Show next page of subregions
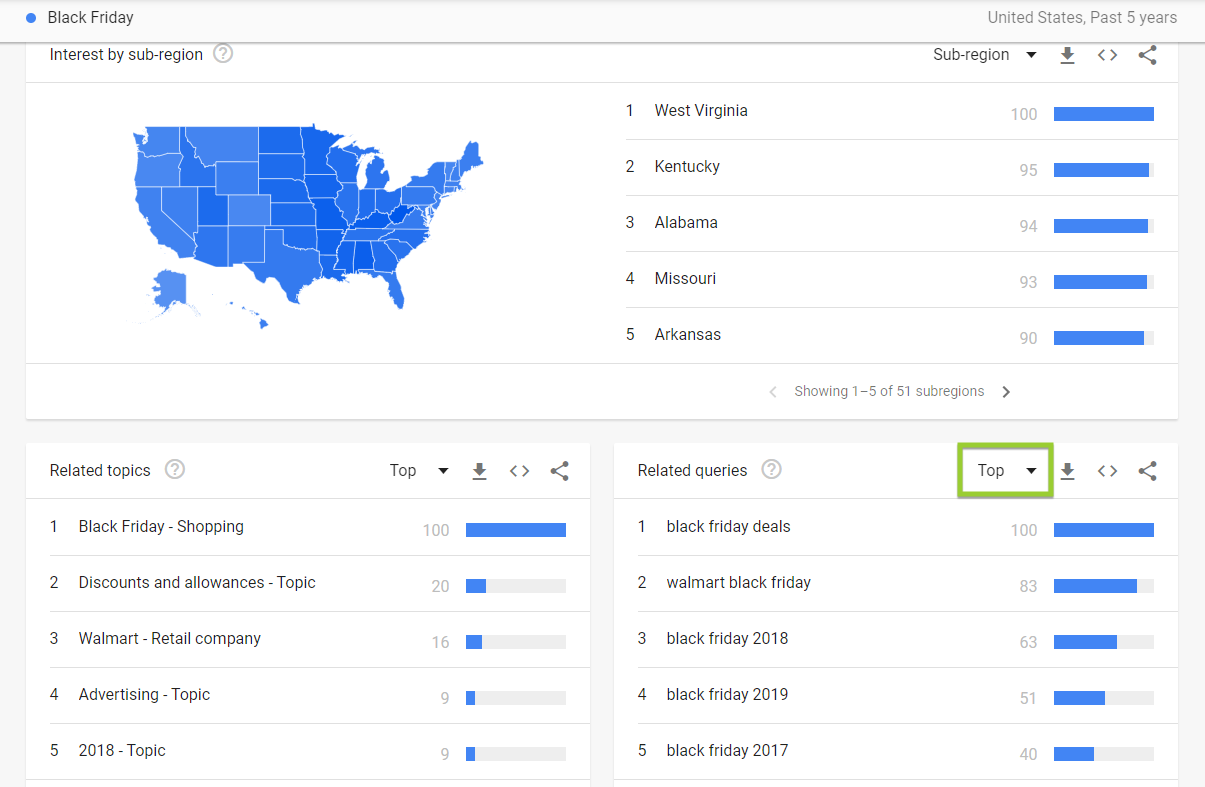Image resolution: width=1205 pixels, height=787 pixels. pos(1006,391)
